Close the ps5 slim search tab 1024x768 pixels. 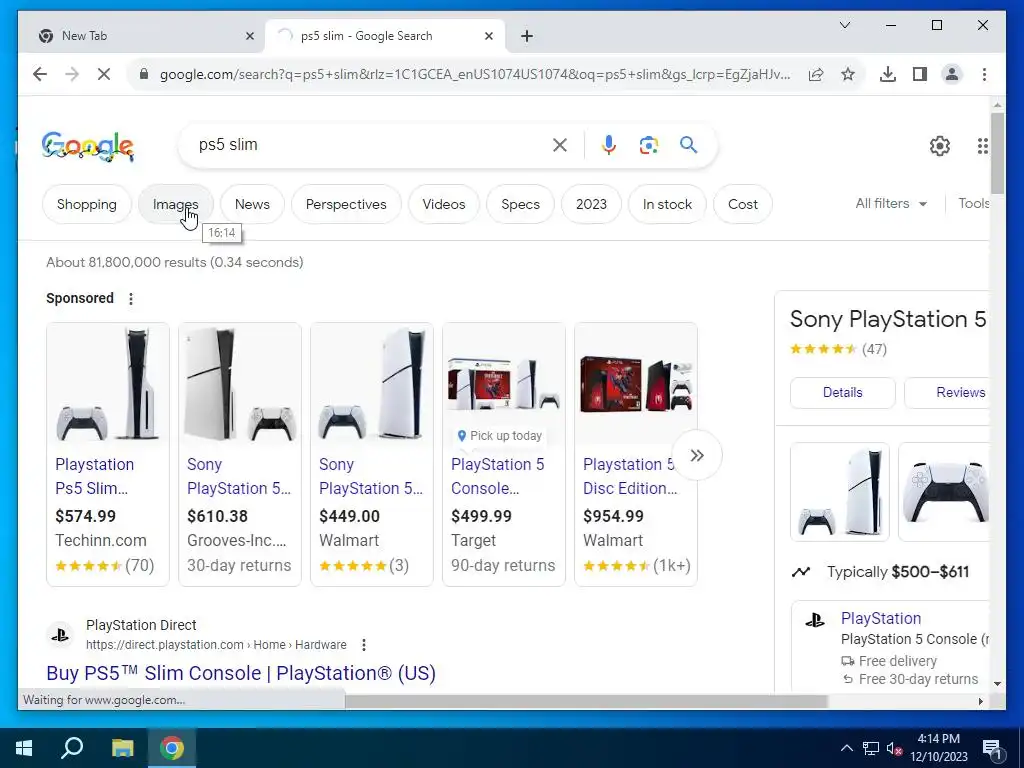coord(488,36)
